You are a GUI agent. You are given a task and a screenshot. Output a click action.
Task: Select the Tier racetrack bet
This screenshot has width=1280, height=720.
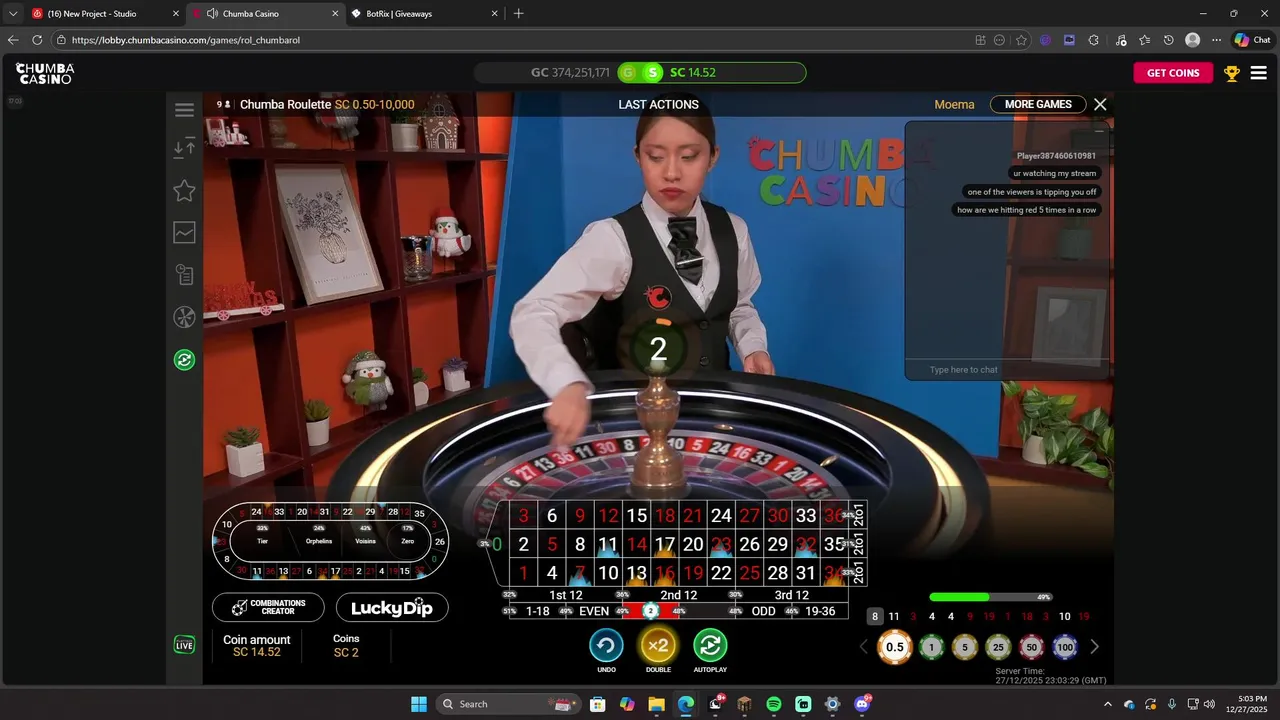(x=262, y=541)
